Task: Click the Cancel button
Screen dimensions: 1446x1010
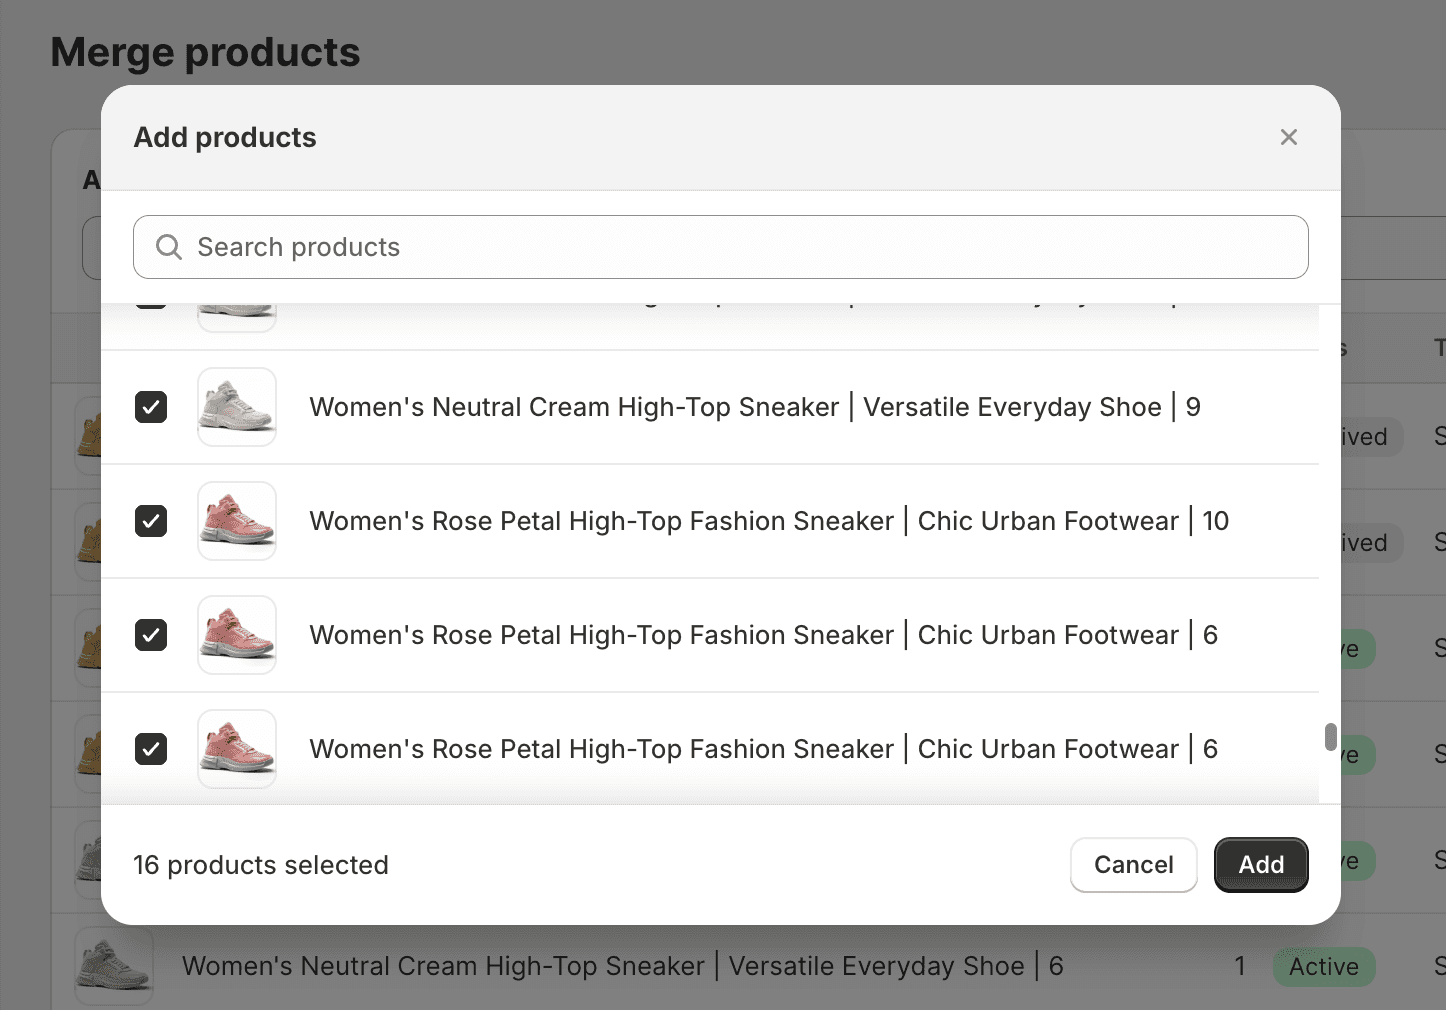Action: (1133, 865)
